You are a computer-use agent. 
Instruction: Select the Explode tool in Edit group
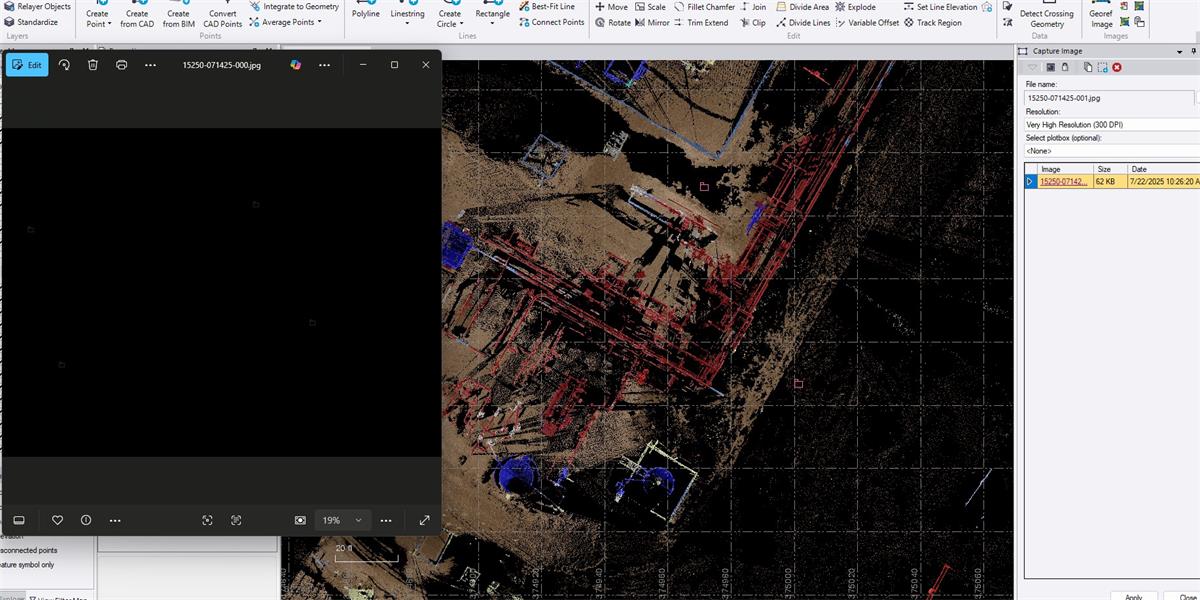854,7
